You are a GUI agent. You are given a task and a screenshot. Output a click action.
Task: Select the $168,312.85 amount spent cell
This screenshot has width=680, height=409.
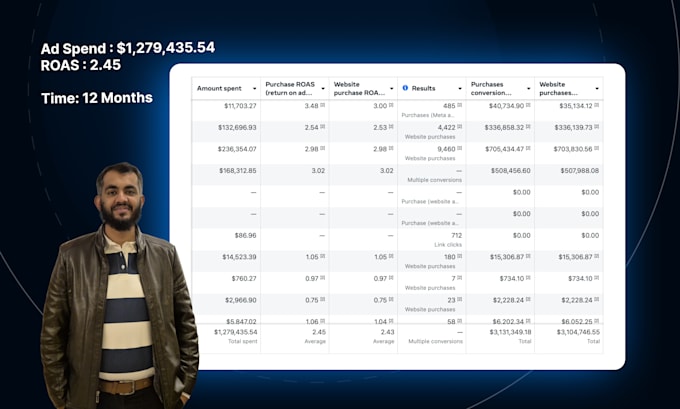pyautogui.click(x=237, y=170)
